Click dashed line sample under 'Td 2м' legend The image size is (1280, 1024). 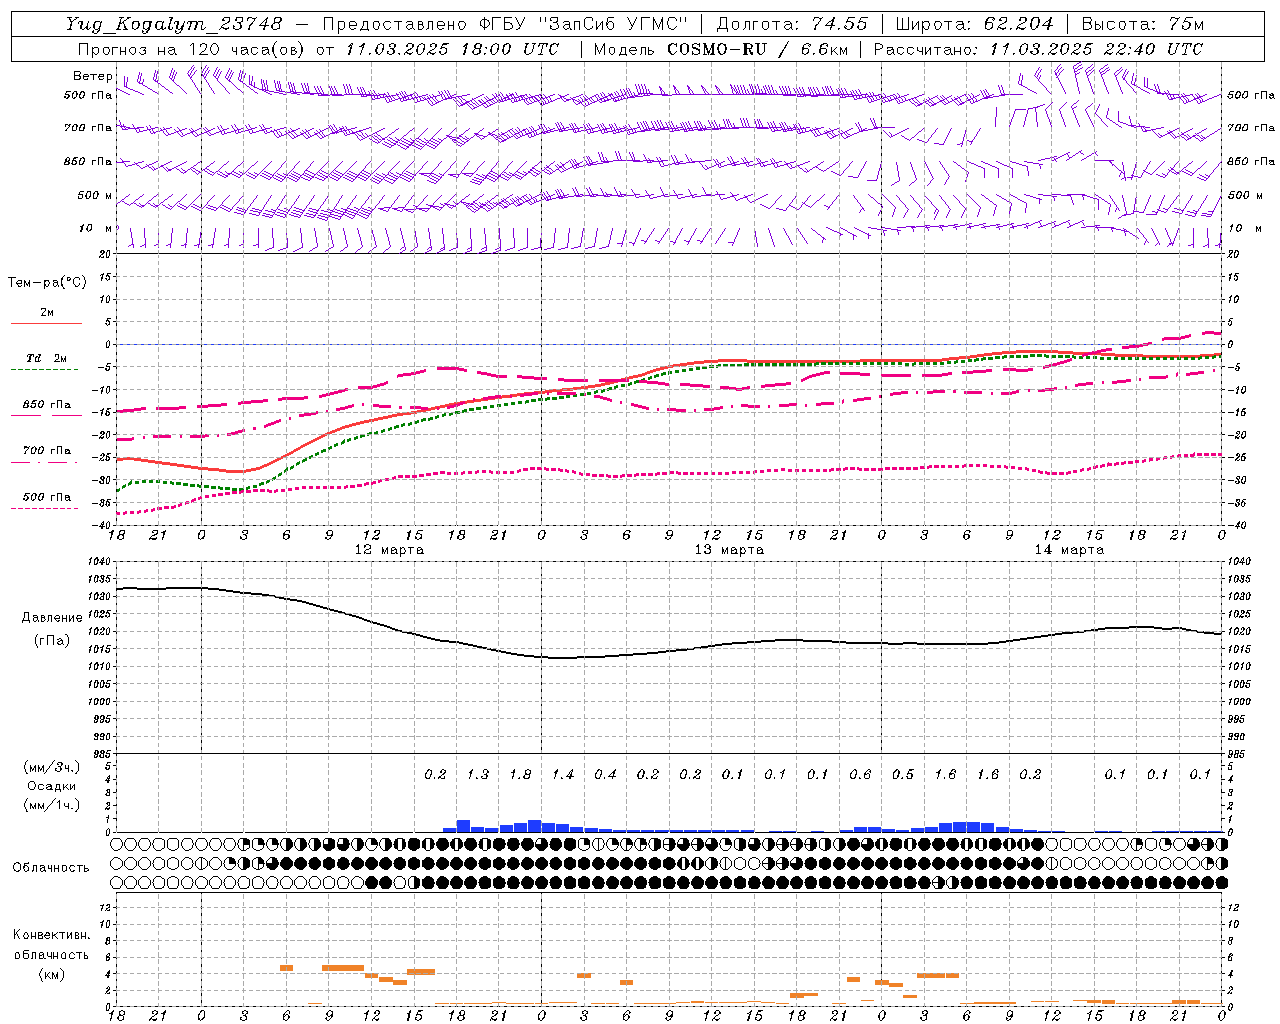coord(46,370)
